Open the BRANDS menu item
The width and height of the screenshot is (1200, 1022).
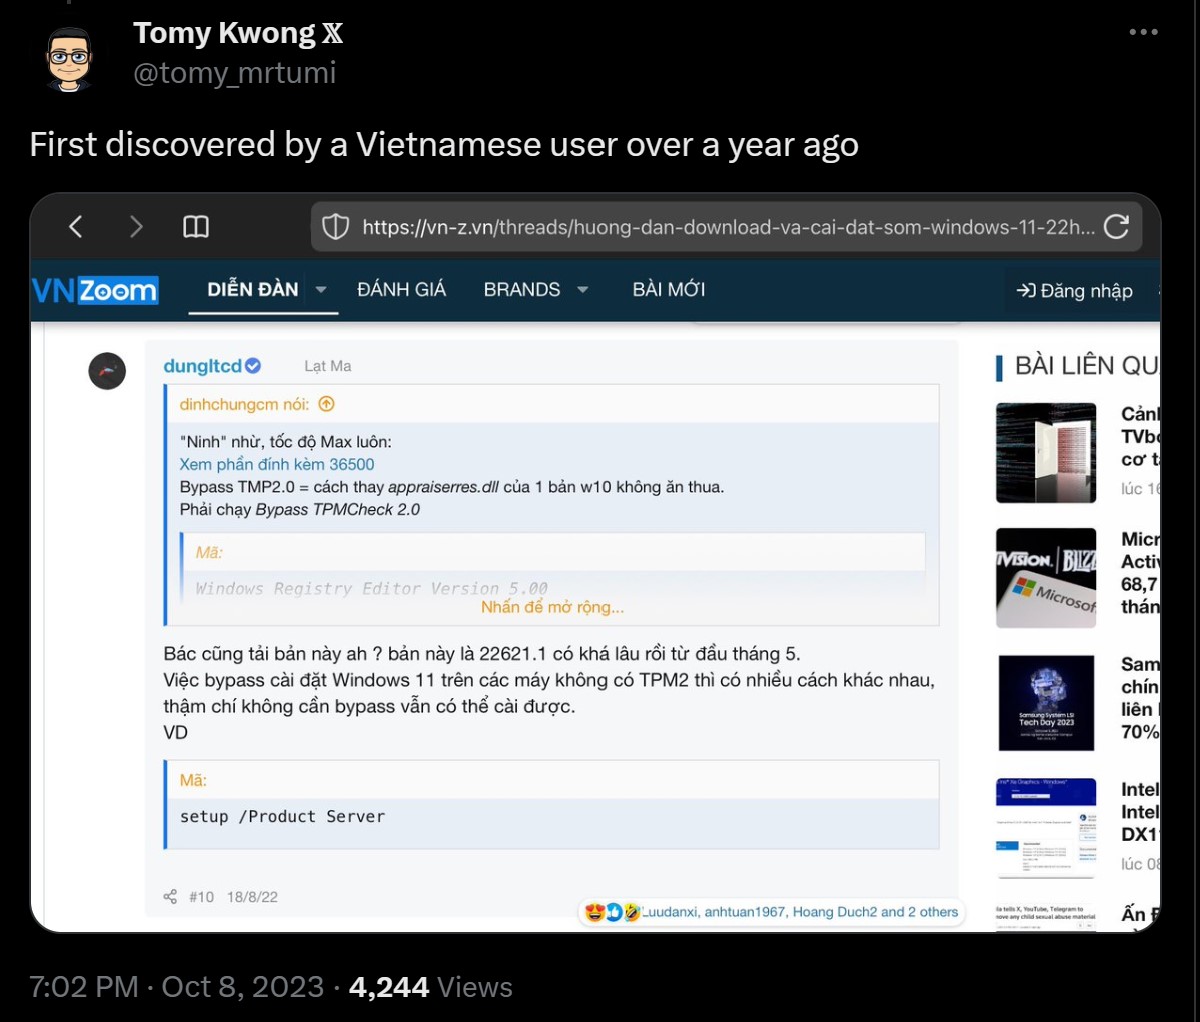[x=522, y=289]
